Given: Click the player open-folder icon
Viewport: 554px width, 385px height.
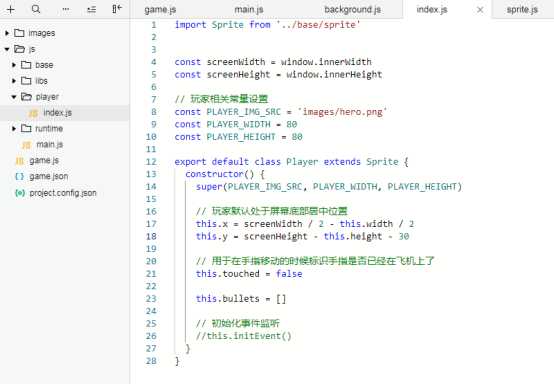Looking at the screenshot, I should 26,96.
